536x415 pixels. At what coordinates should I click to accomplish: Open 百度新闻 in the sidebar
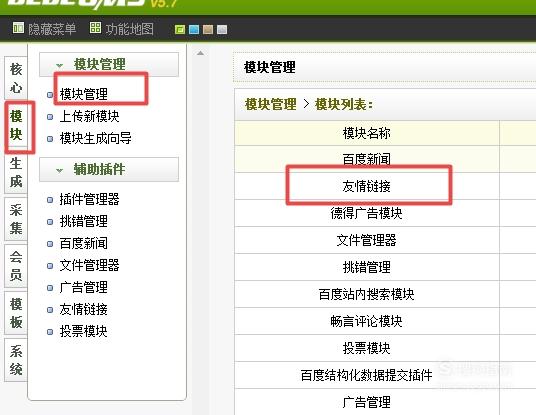(83, 243)
